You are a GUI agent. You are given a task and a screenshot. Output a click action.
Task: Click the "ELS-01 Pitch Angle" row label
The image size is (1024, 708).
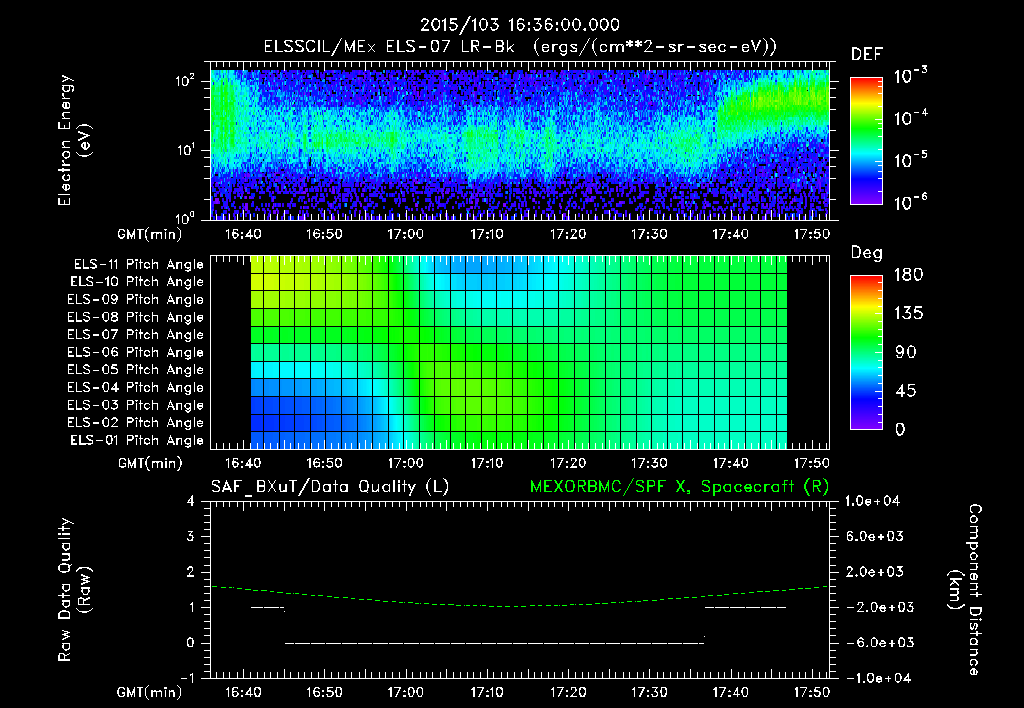[136, 440]
